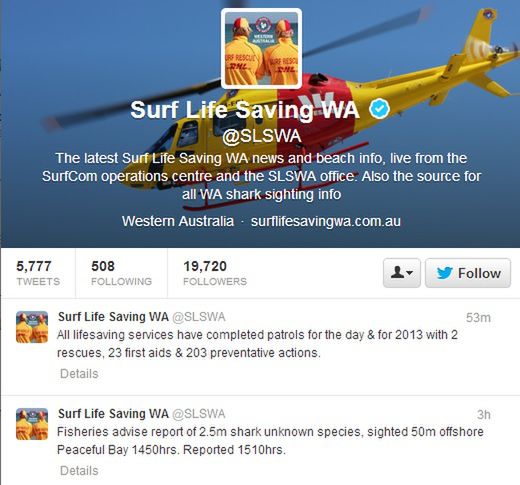
Task: Open the surflifesavingwa.com.au website link
Action: tap(326, 221)
